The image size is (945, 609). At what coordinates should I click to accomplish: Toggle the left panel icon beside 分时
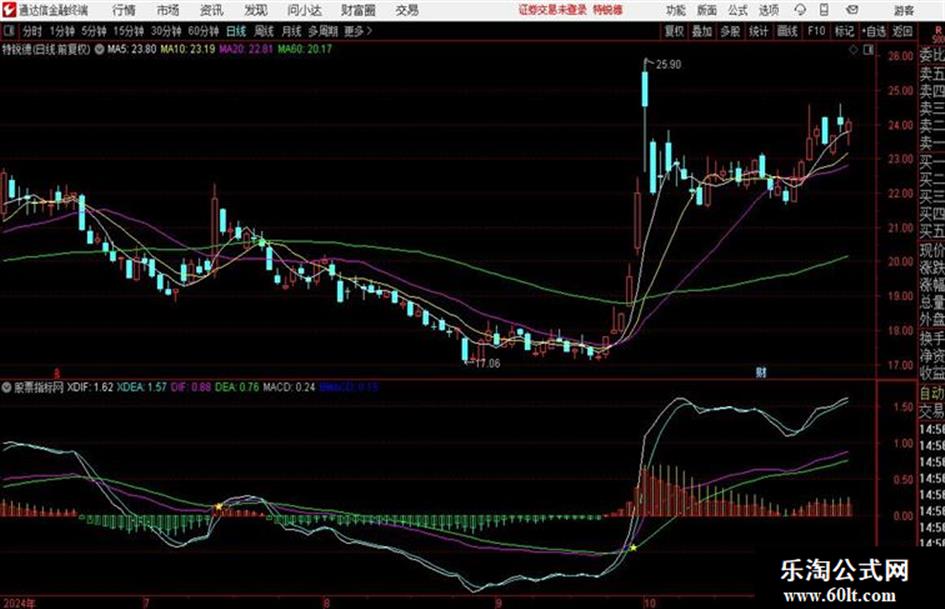click(x=8, y=31)
